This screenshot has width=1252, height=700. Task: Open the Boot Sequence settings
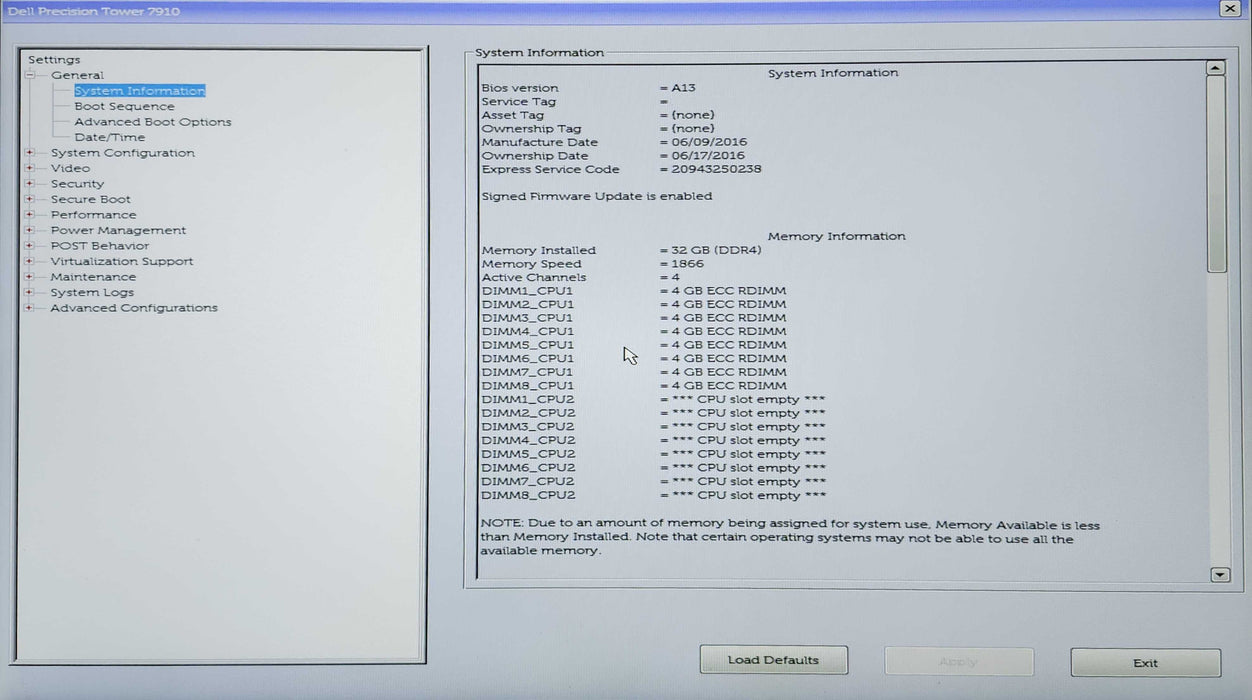coord(124,106)
